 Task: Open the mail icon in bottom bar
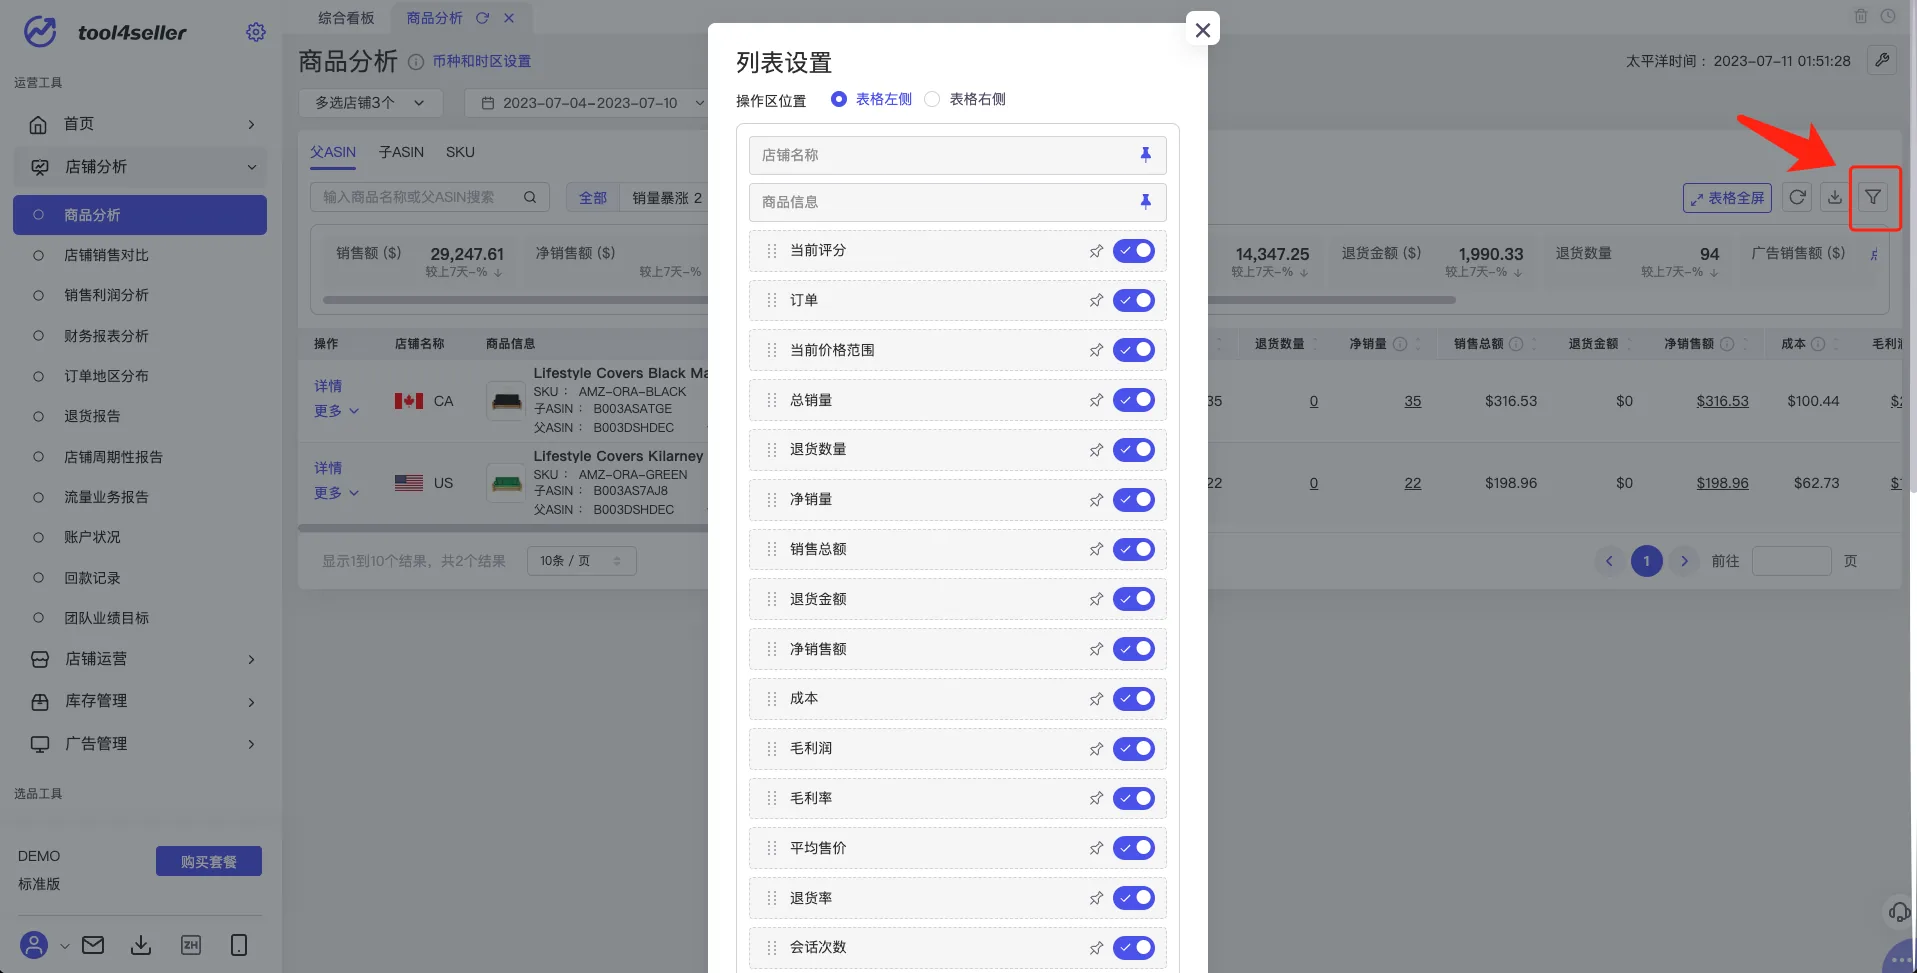point(93,945)
